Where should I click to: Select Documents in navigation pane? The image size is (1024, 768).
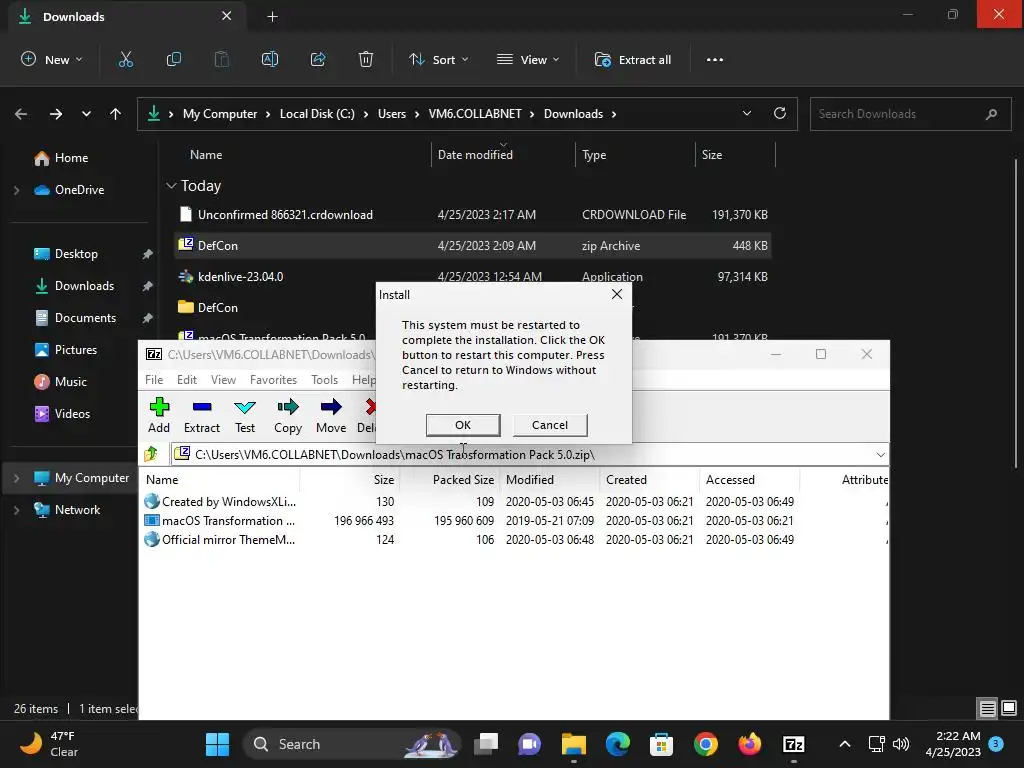coord(86,318)
